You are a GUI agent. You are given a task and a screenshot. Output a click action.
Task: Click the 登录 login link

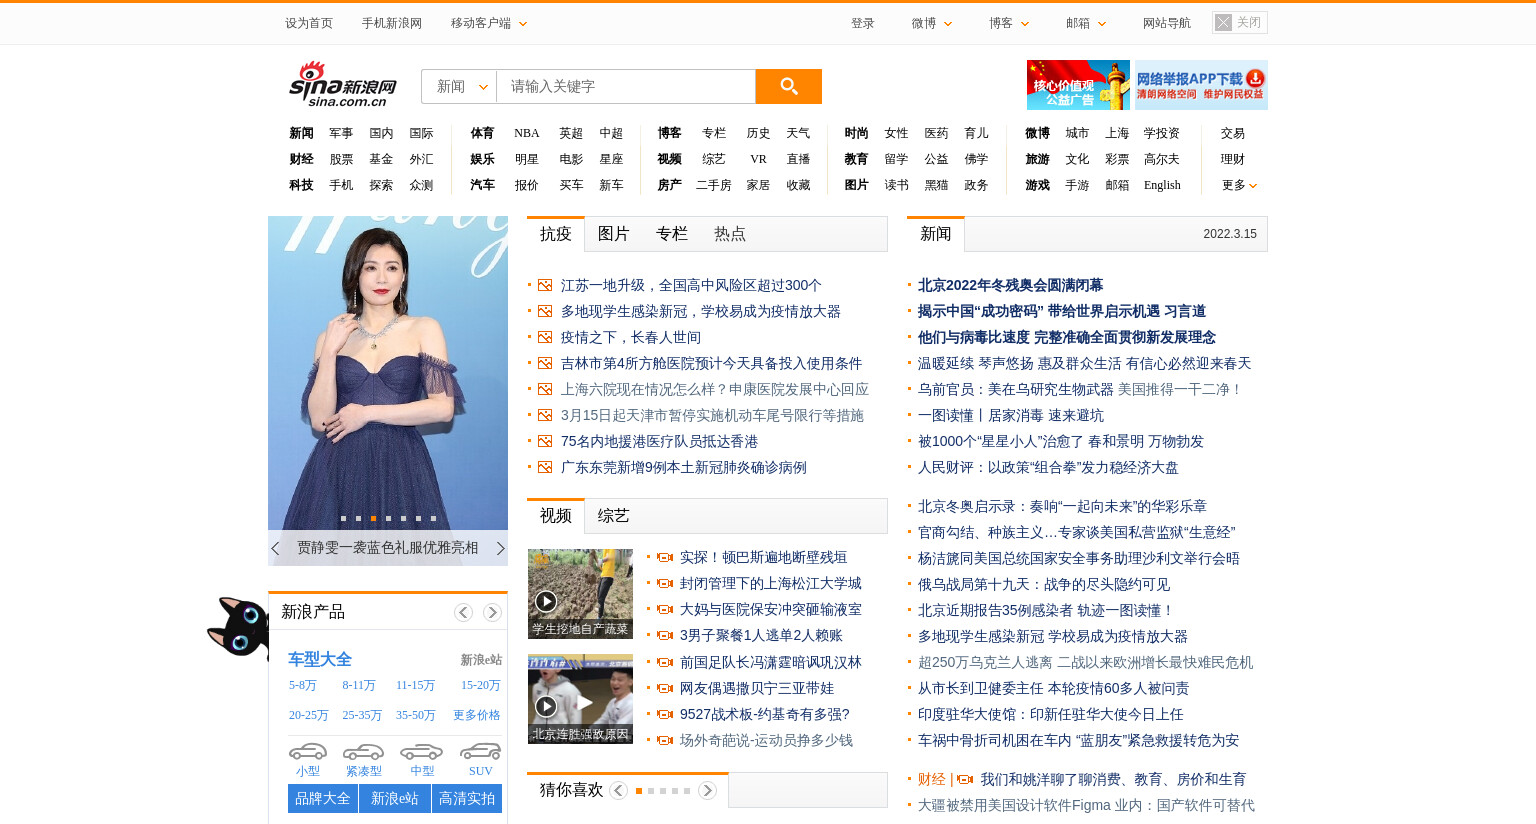863,23
